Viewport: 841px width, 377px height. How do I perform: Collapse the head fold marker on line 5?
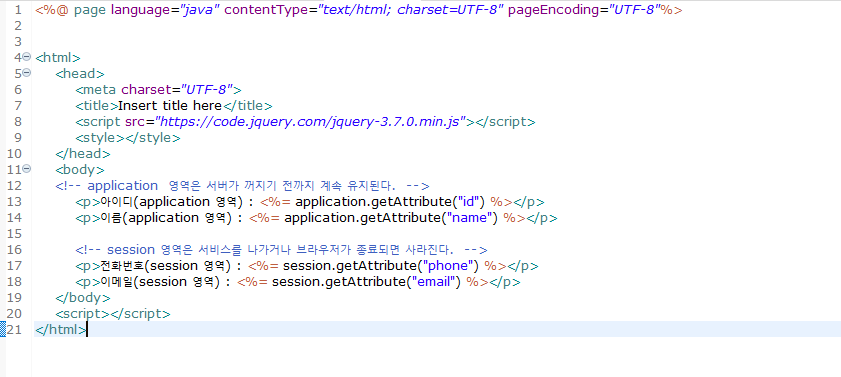pyautogui.click(x=27, y=73)
